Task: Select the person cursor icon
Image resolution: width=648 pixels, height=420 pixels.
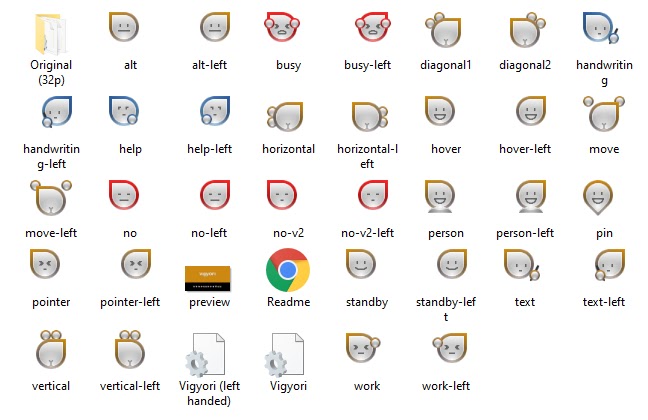Action: click(440, 196)
